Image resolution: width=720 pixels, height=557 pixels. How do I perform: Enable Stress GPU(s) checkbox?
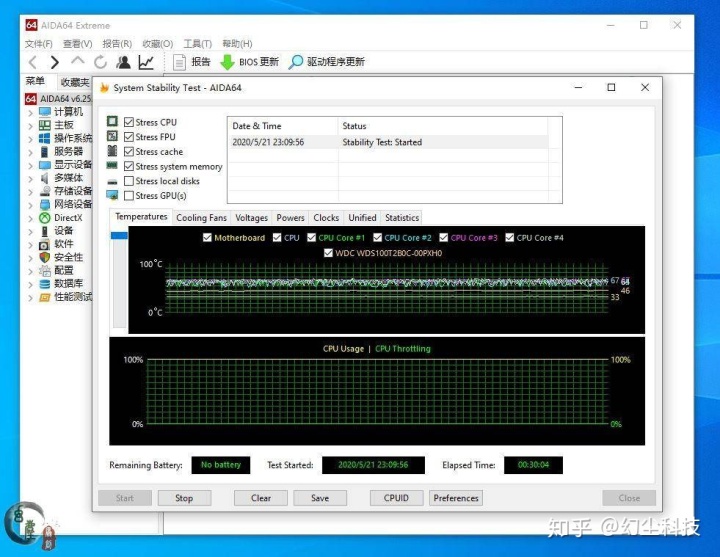coord(129,196)
